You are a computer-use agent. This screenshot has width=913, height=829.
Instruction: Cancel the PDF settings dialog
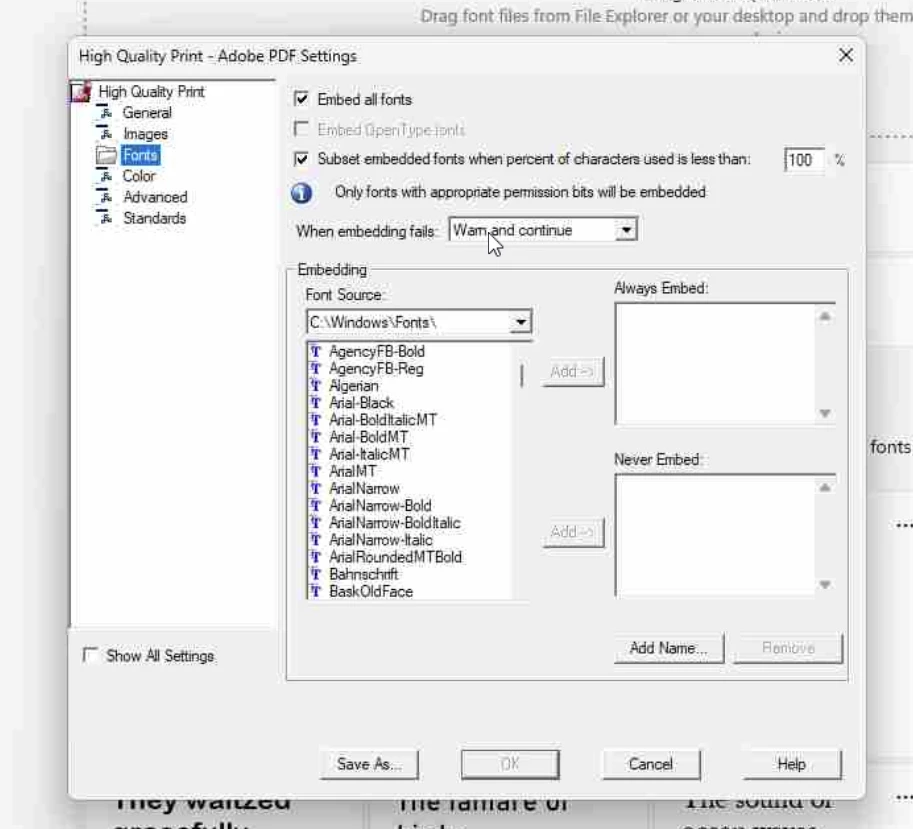tap(651, 764)
